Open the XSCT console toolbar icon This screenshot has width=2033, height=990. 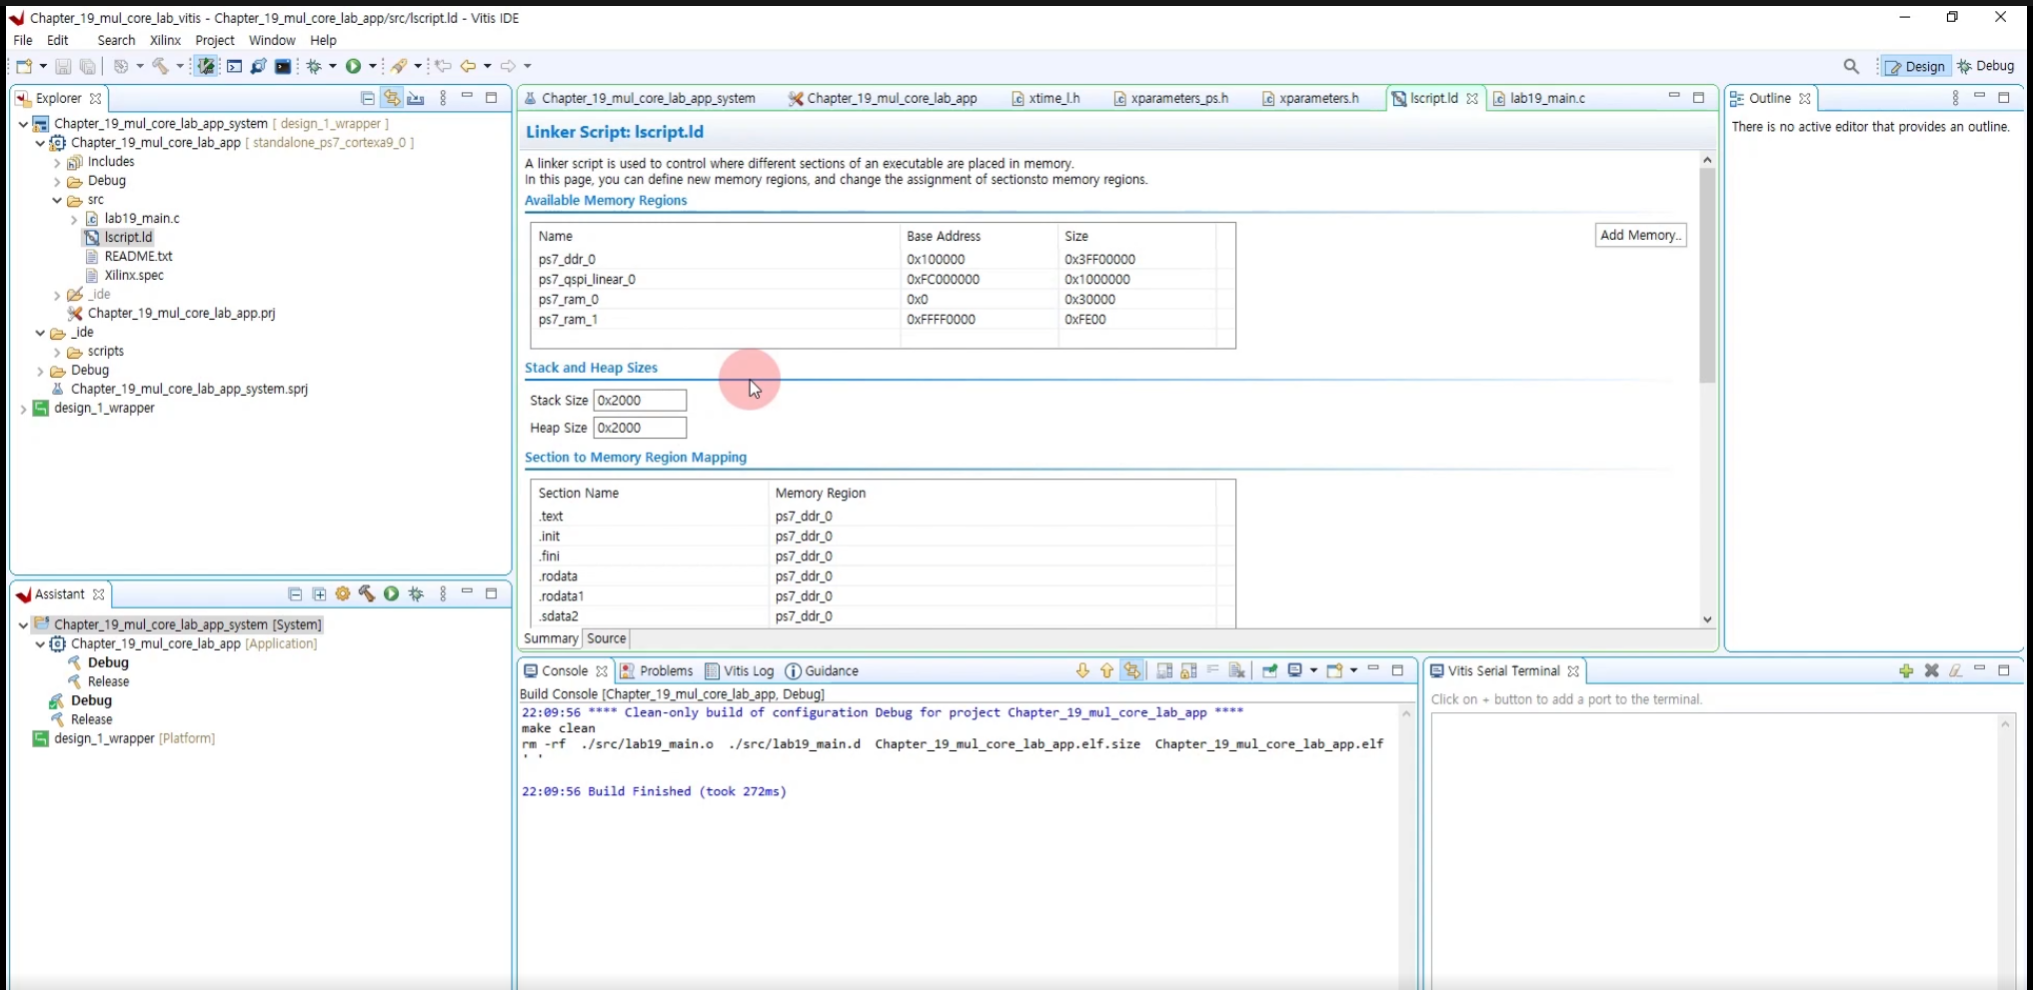pyautogui.click(x=234, y=66)
